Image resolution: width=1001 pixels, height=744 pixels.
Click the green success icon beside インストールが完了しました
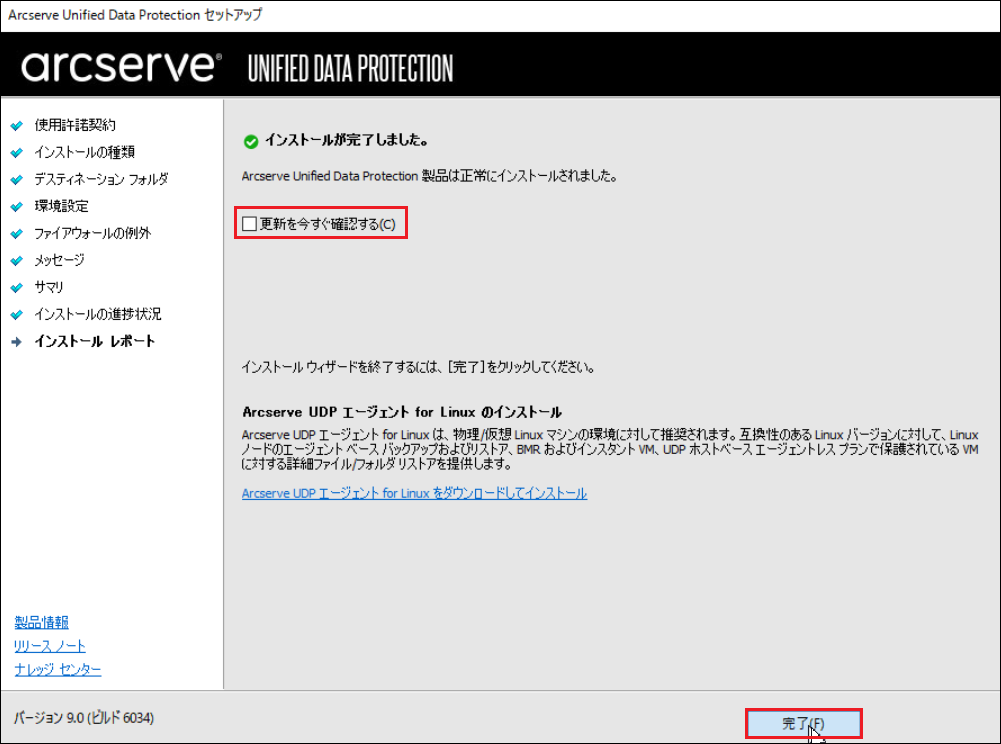[251, 141]
